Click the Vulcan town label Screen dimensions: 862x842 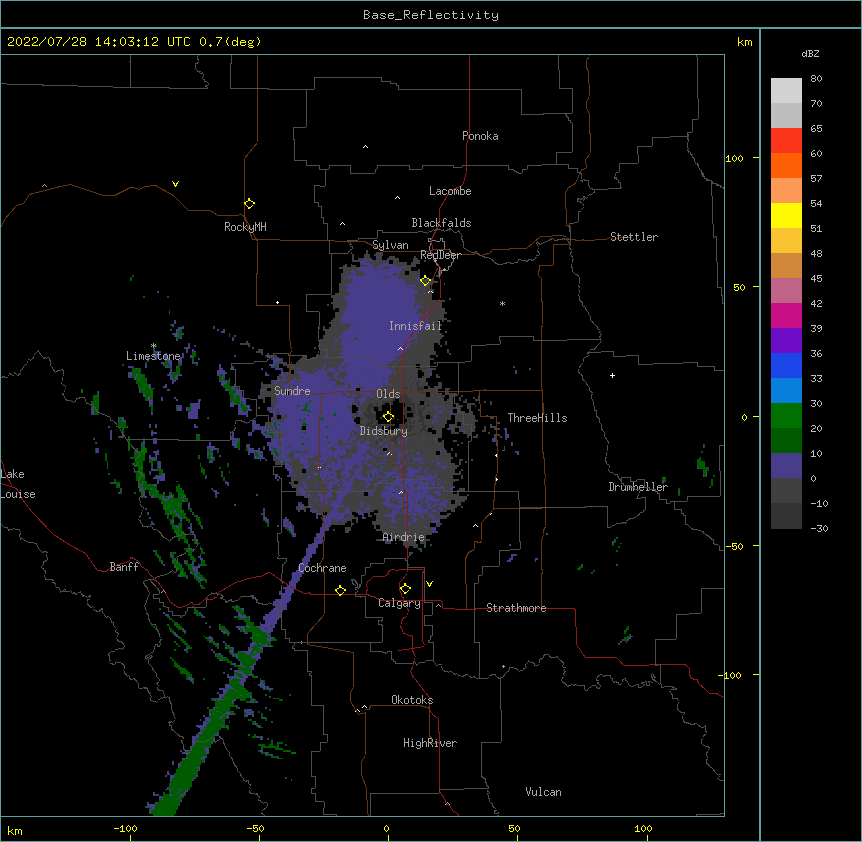(x=544, y=792)
